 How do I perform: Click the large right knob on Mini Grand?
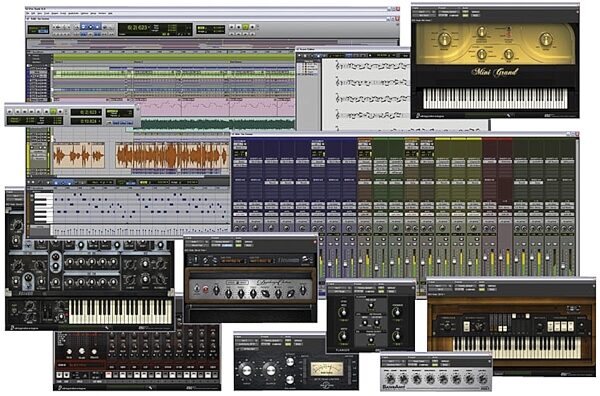[546, 39]
